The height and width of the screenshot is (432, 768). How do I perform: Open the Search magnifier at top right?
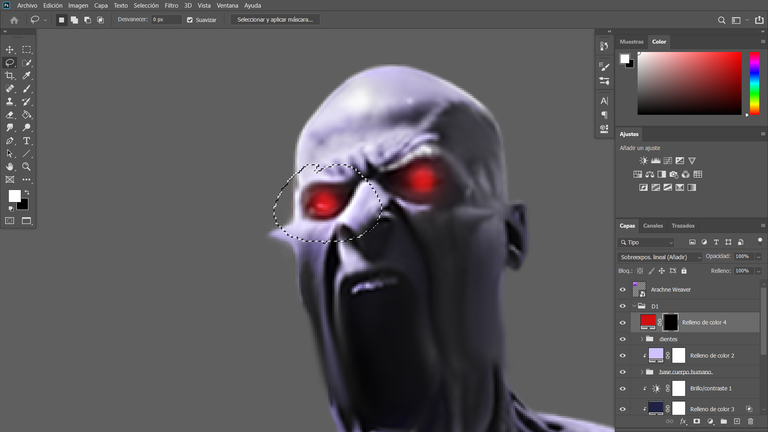721,20
